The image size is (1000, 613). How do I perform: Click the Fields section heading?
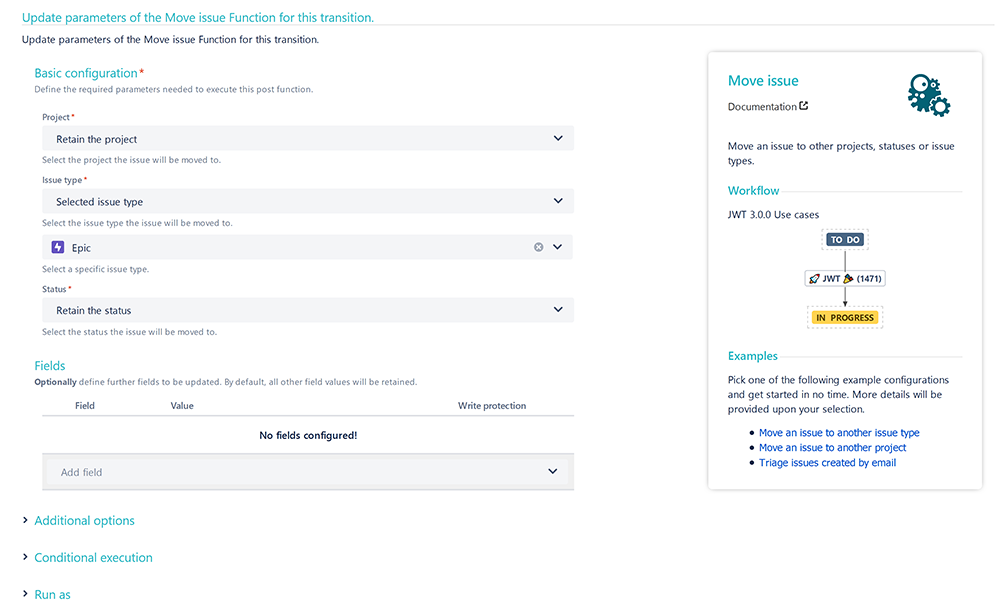coord(50,366)
